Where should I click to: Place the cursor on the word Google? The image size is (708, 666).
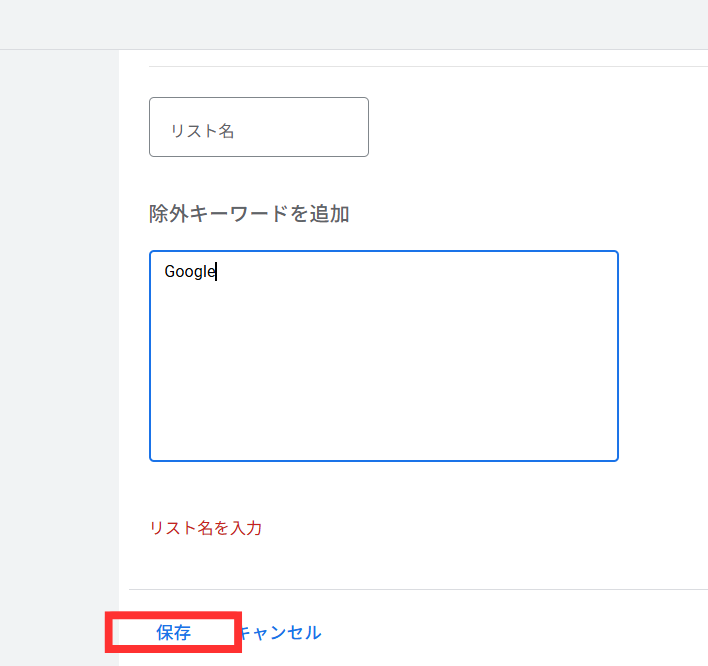190,271
